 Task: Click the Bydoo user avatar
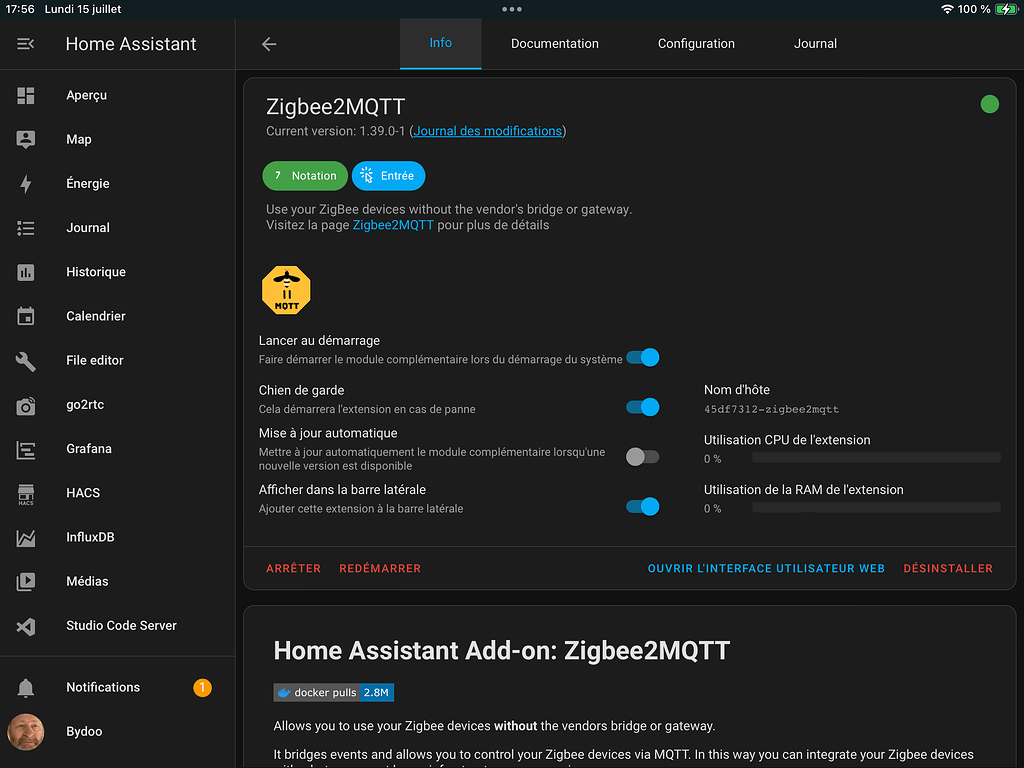pos(25,731)
